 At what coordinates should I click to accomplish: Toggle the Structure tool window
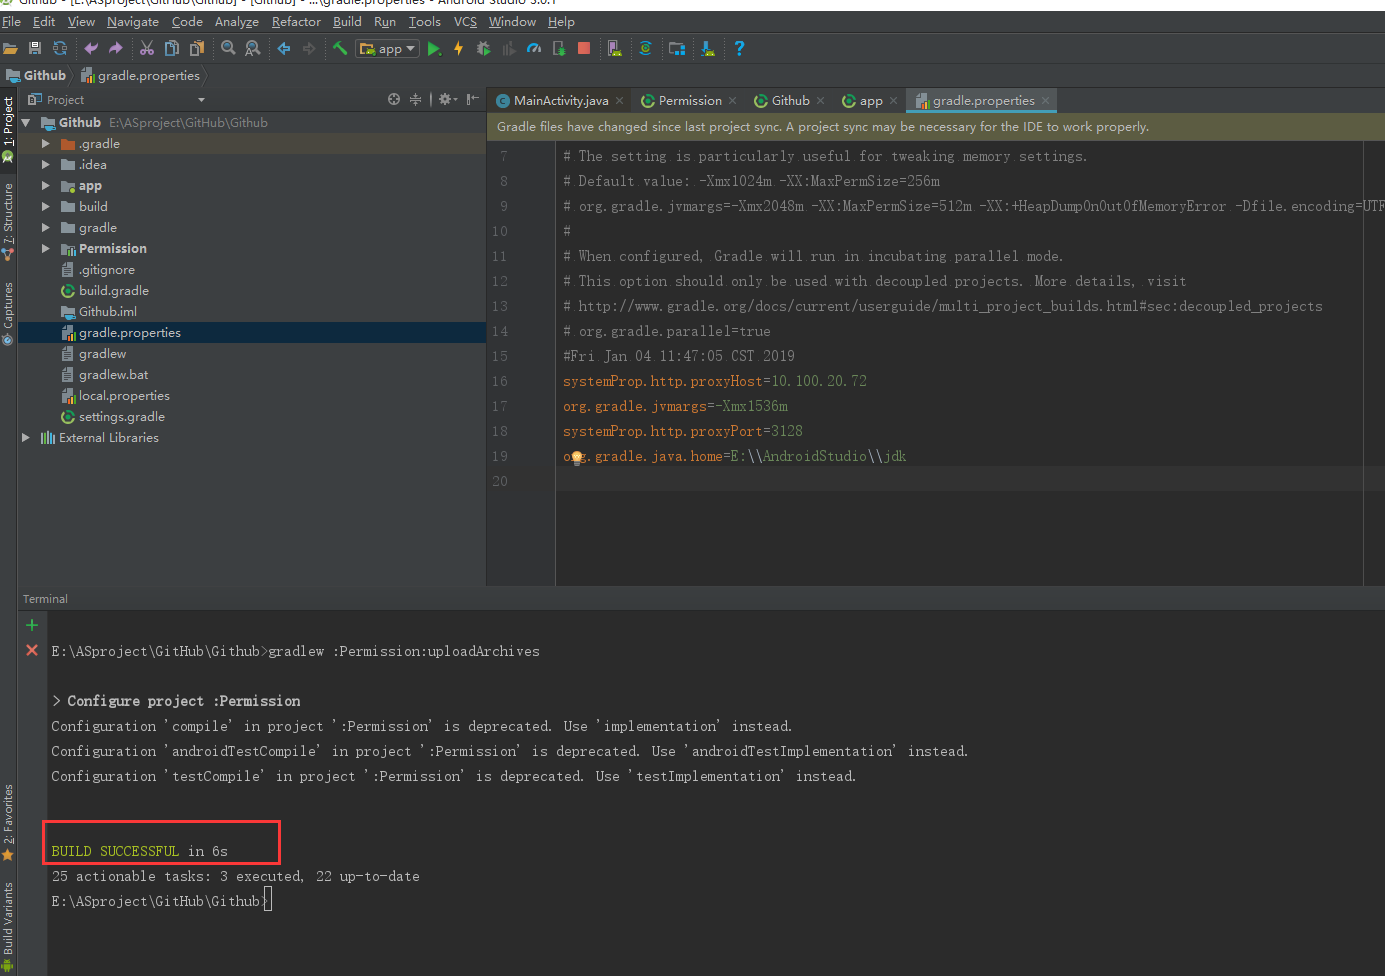[x=8, y=222]
